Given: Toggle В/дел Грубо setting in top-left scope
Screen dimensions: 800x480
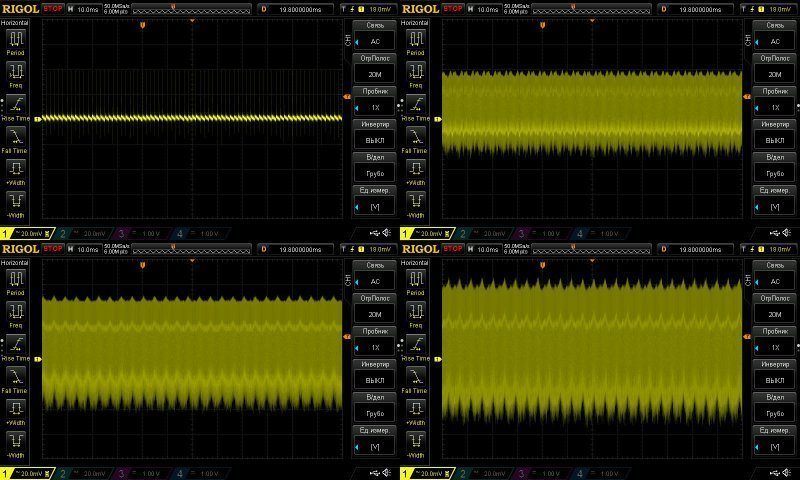Looking at the screenshot, I should point(374,167).
